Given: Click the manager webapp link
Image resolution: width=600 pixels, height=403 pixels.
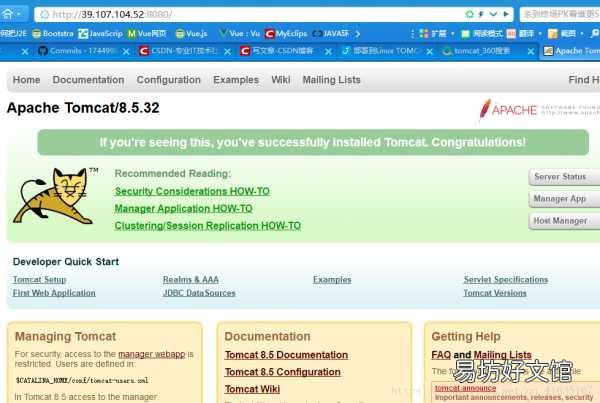Looking at the screenshot, I should (152, 354).
